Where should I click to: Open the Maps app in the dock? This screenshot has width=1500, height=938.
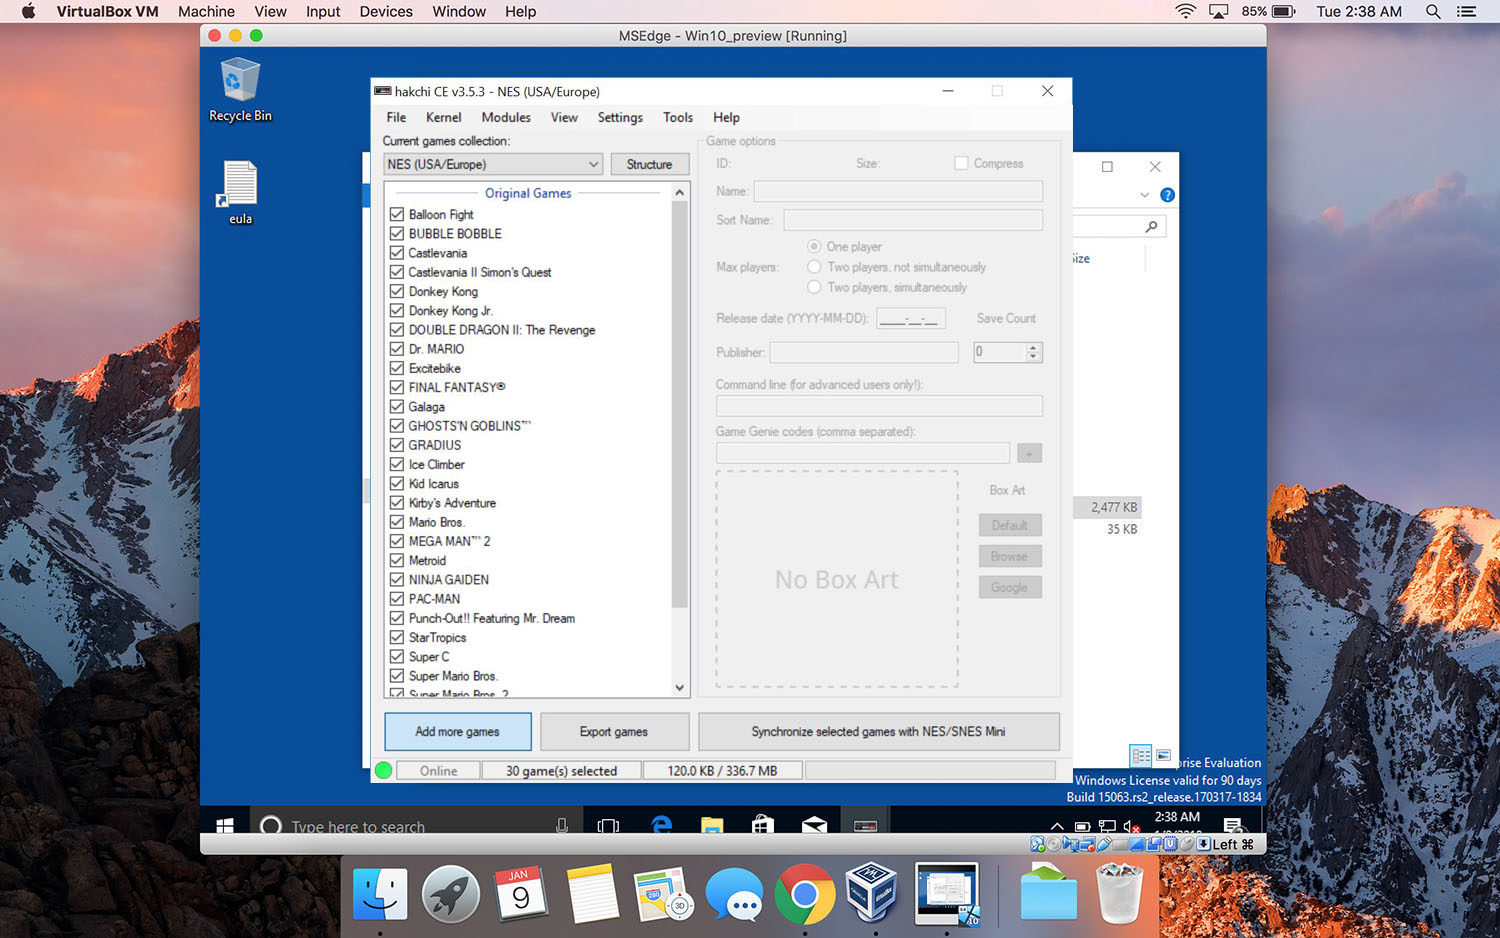tap(663, 893)
